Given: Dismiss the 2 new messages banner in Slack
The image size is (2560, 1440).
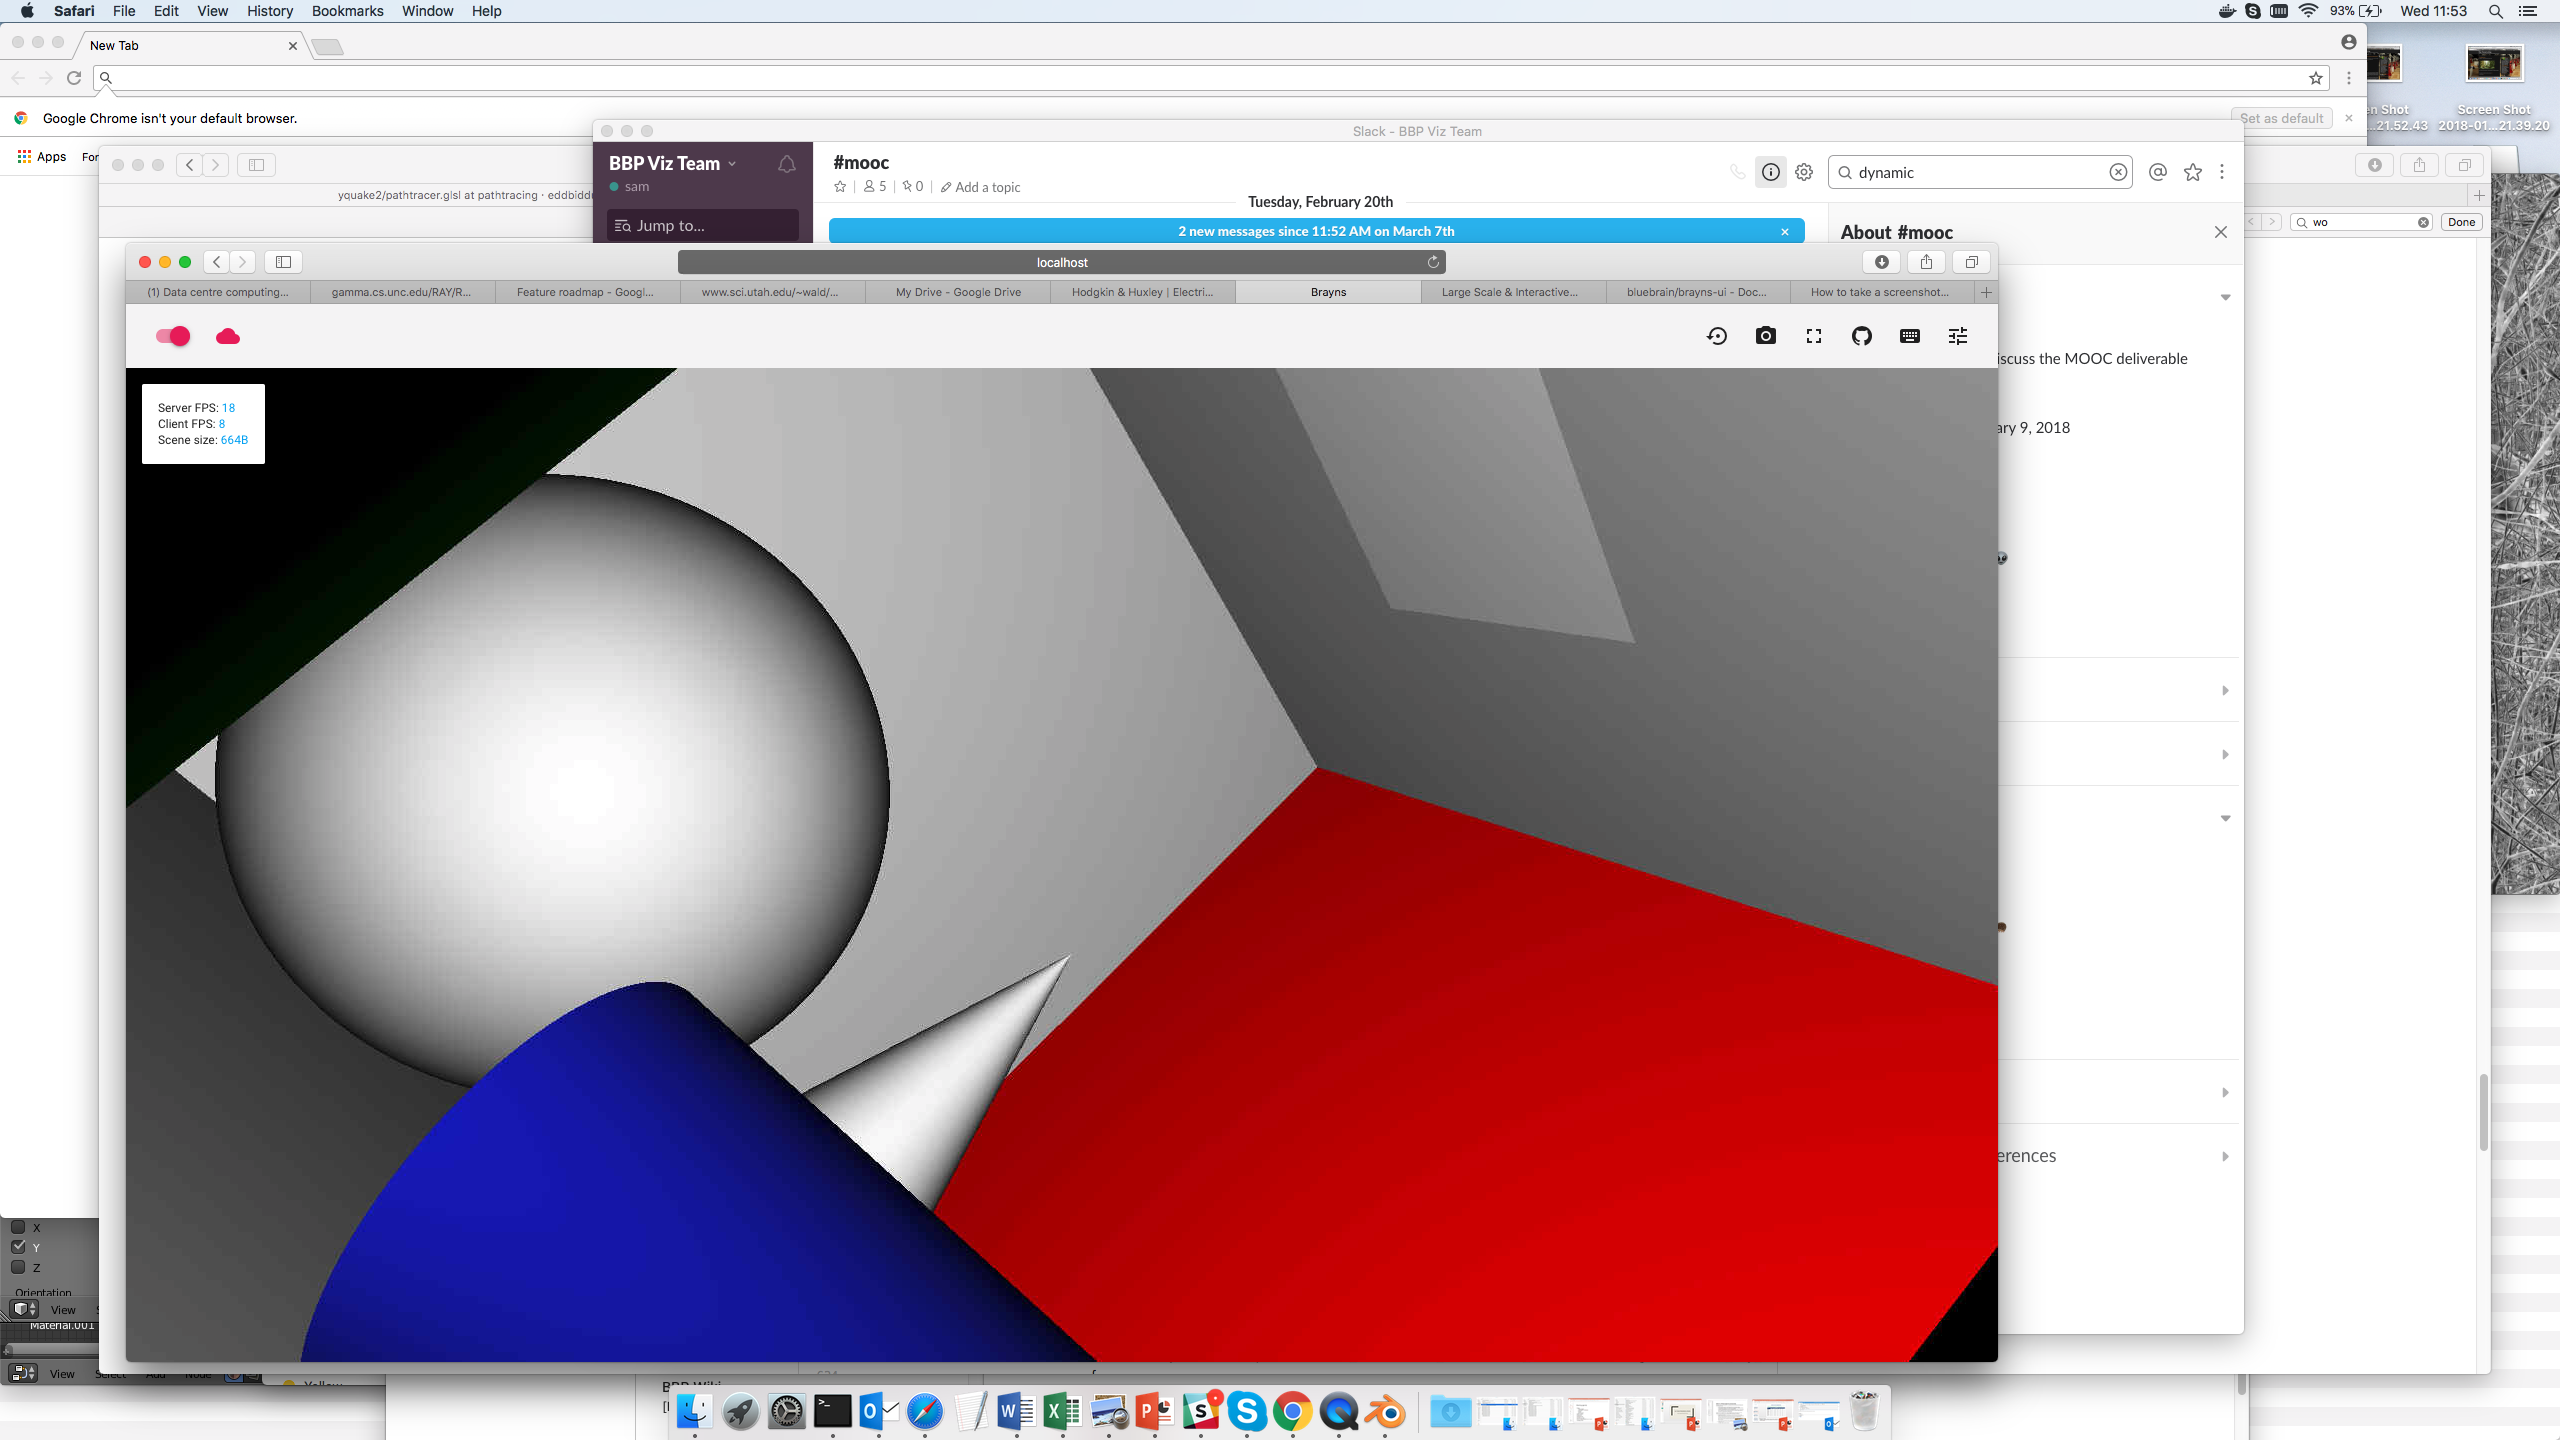Looking at the screenshot, I should click(1785, 231).
